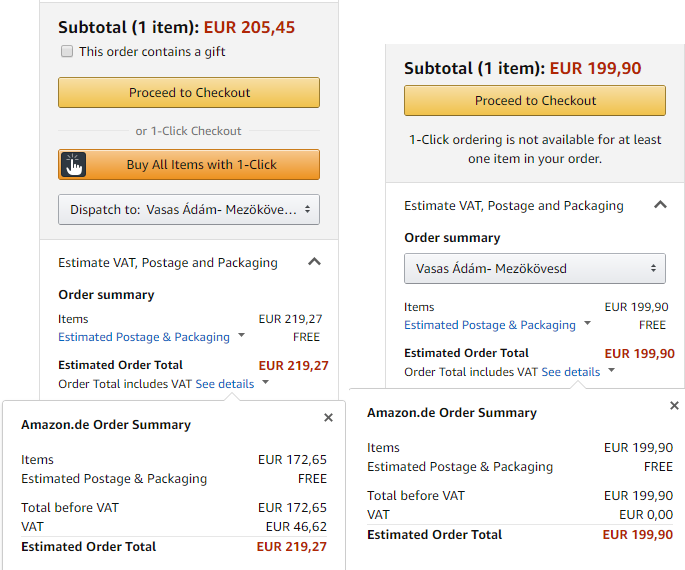Click the 1-Click hand pointer icon
This screenshot has height=570, width=685.
coord(73,165)
